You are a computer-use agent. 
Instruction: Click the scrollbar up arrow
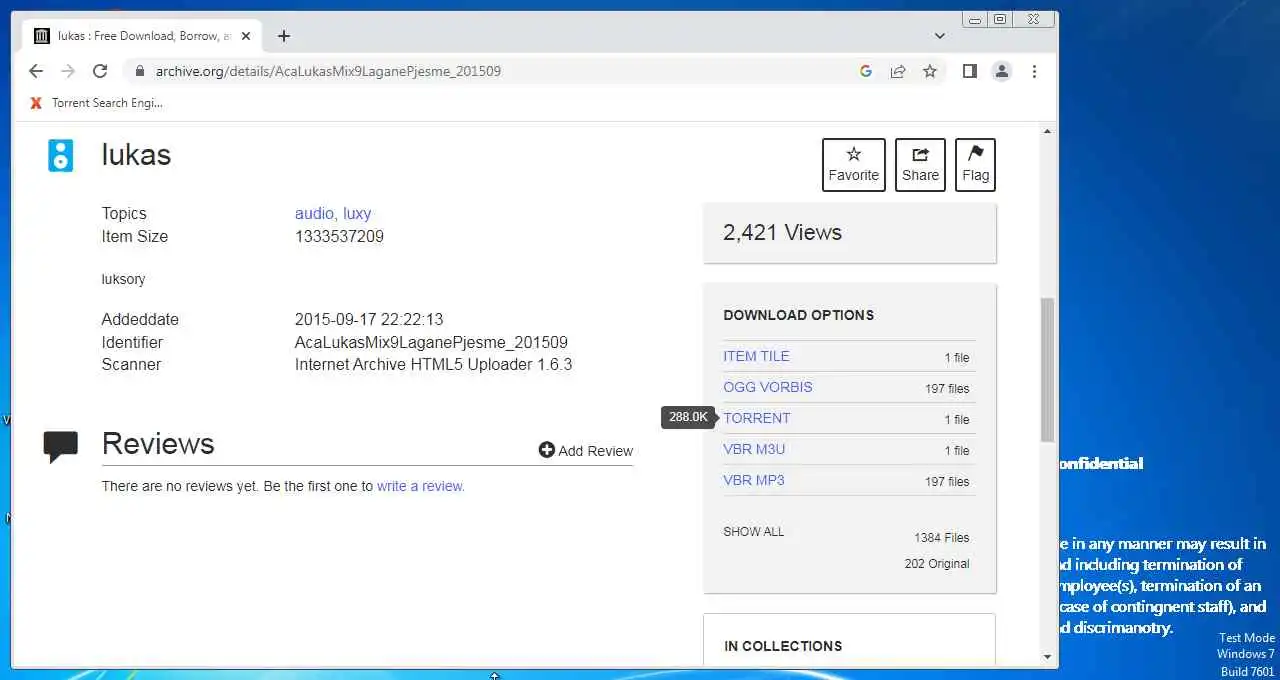tap(1048, 131)
